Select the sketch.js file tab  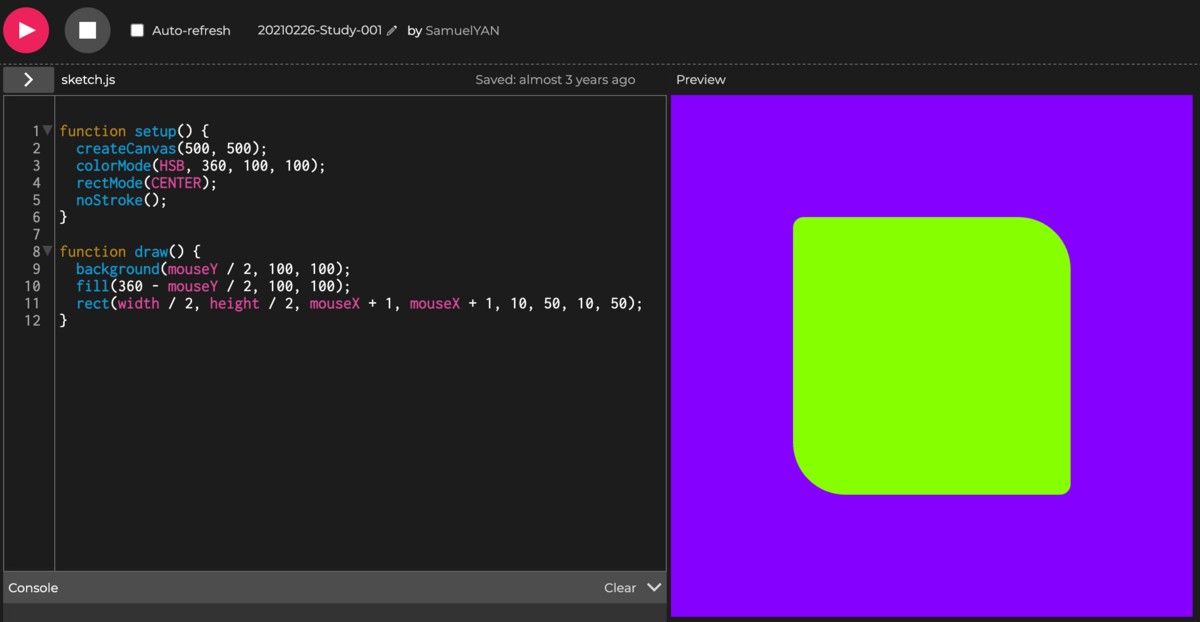[88, 79]
